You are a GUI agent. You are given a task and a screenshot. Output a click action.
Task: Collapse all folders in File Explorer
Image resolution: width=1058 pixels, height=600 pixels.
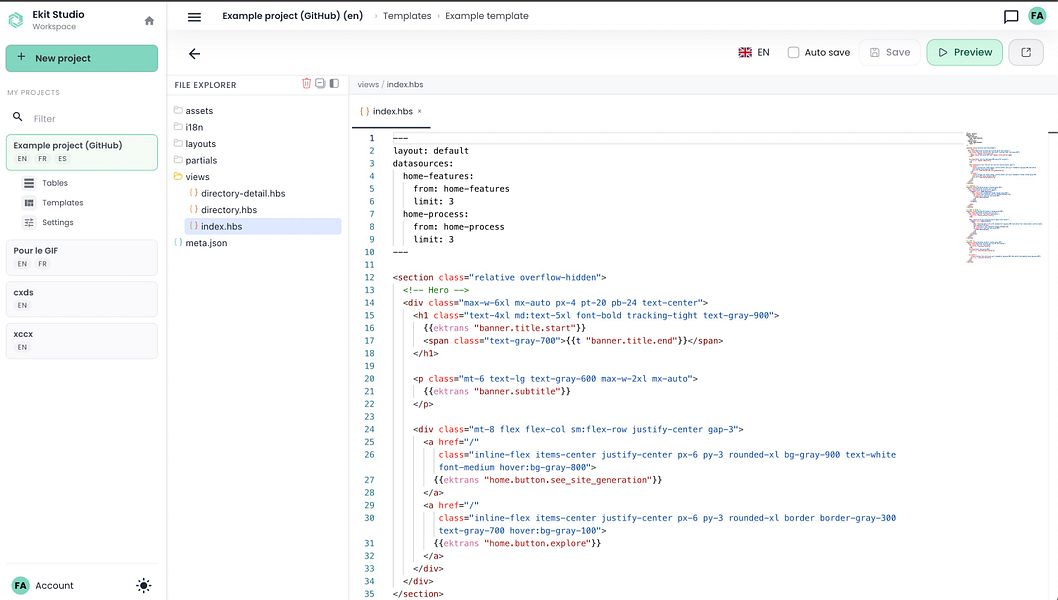320,84
